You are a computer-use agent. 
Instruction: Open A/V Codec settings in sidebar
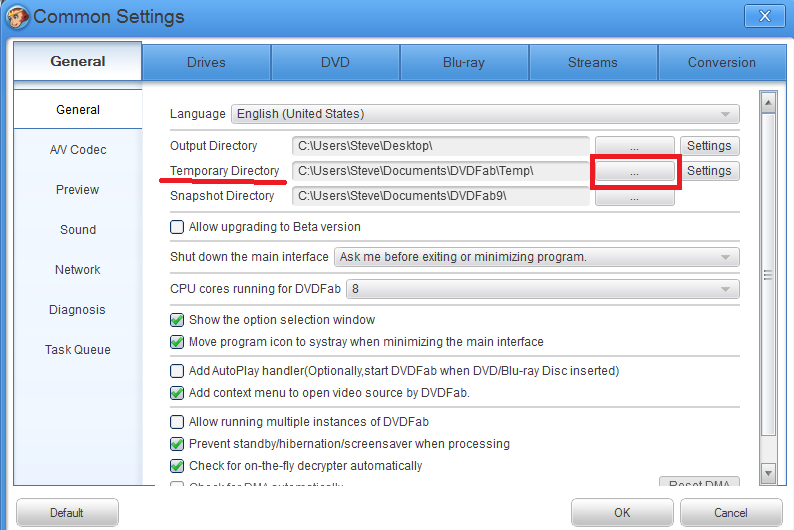pyautogui.click(x=78, y=150)
